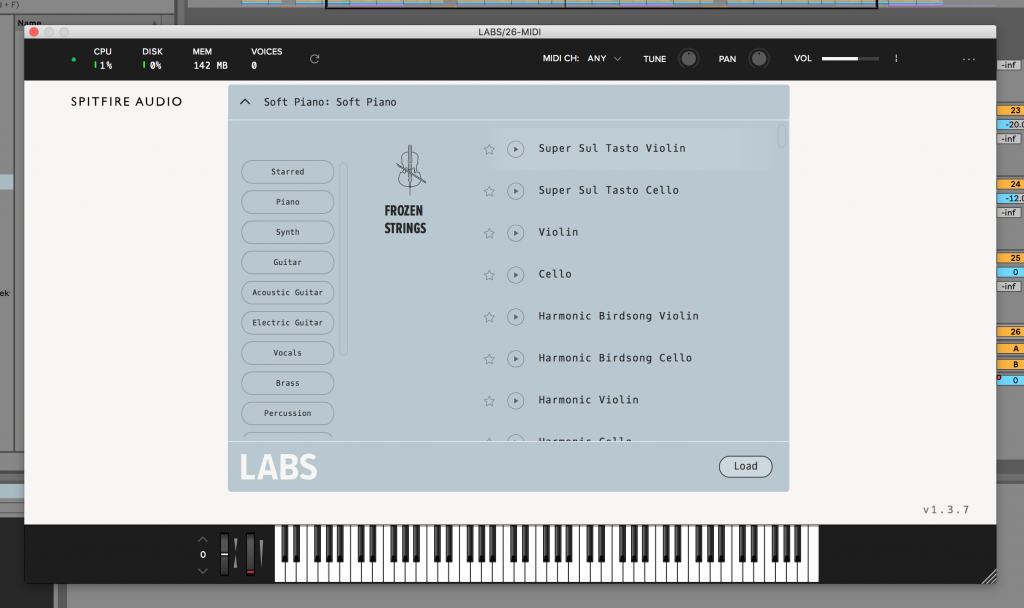Image resolution: width=1024 pixels, height=608 pixels.
Task: Select track 23 in the DAW behind
Action: tap(1010, 110)
